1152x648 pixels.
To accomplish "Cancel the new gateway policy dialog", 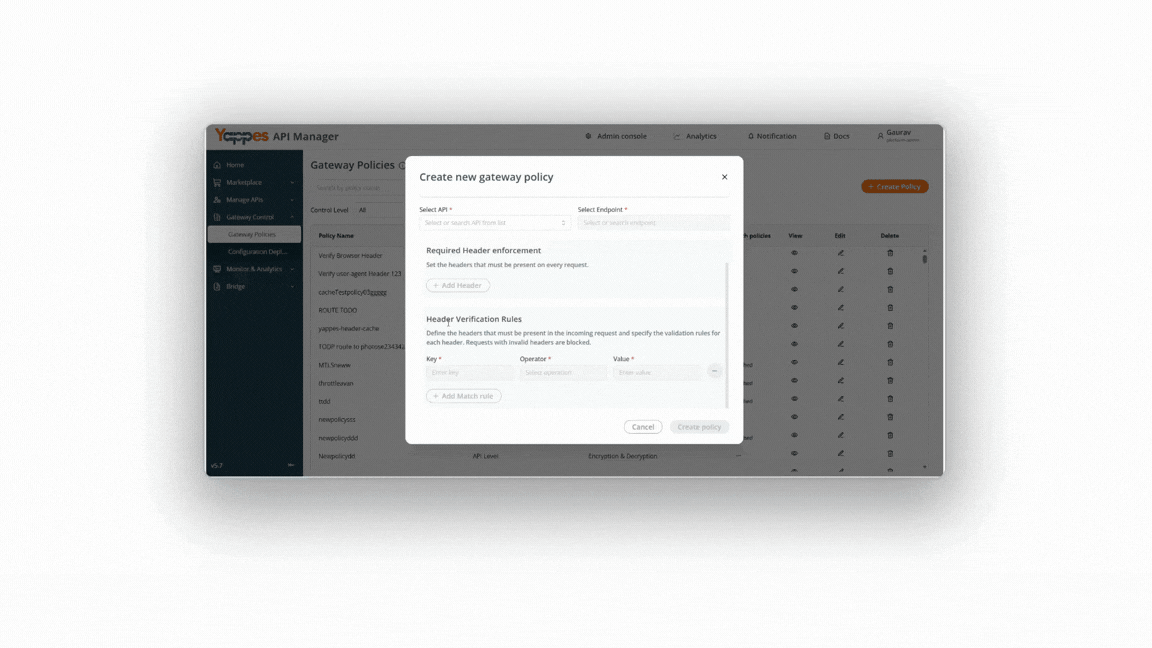I will (643, 427).
